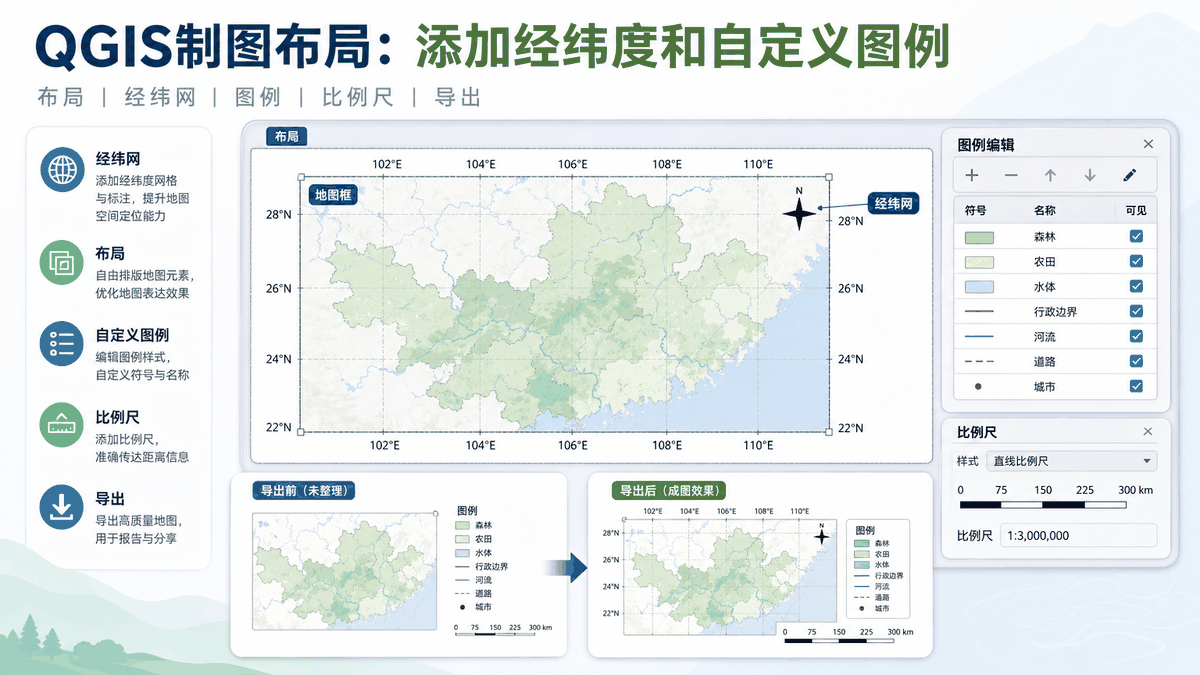The height and width of the screenshot is (675, 1200).
Task: Click the scale bar in 导出后 preview
Action: point(846,636)
